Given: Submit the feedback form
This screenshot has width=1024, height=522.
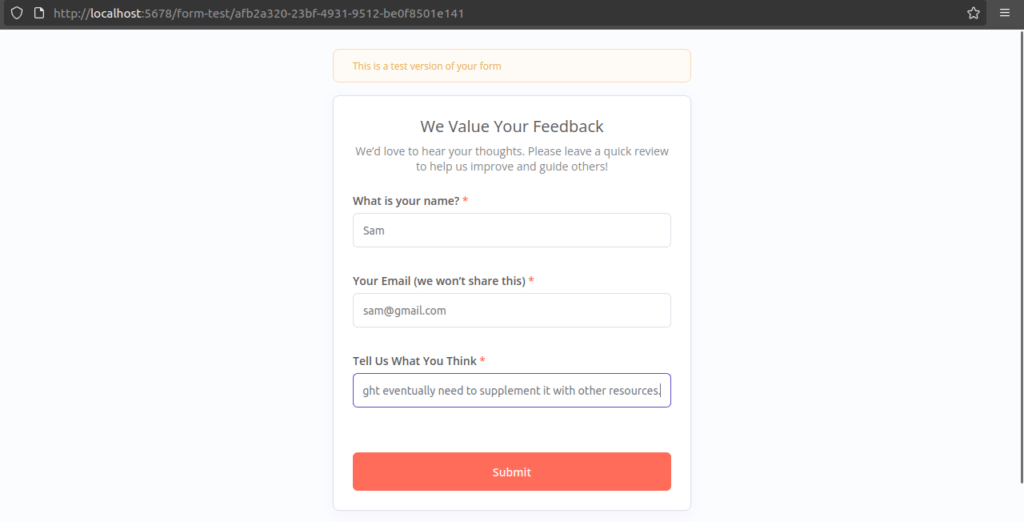Looking at the screenshot, I should (x=511, y=472).
